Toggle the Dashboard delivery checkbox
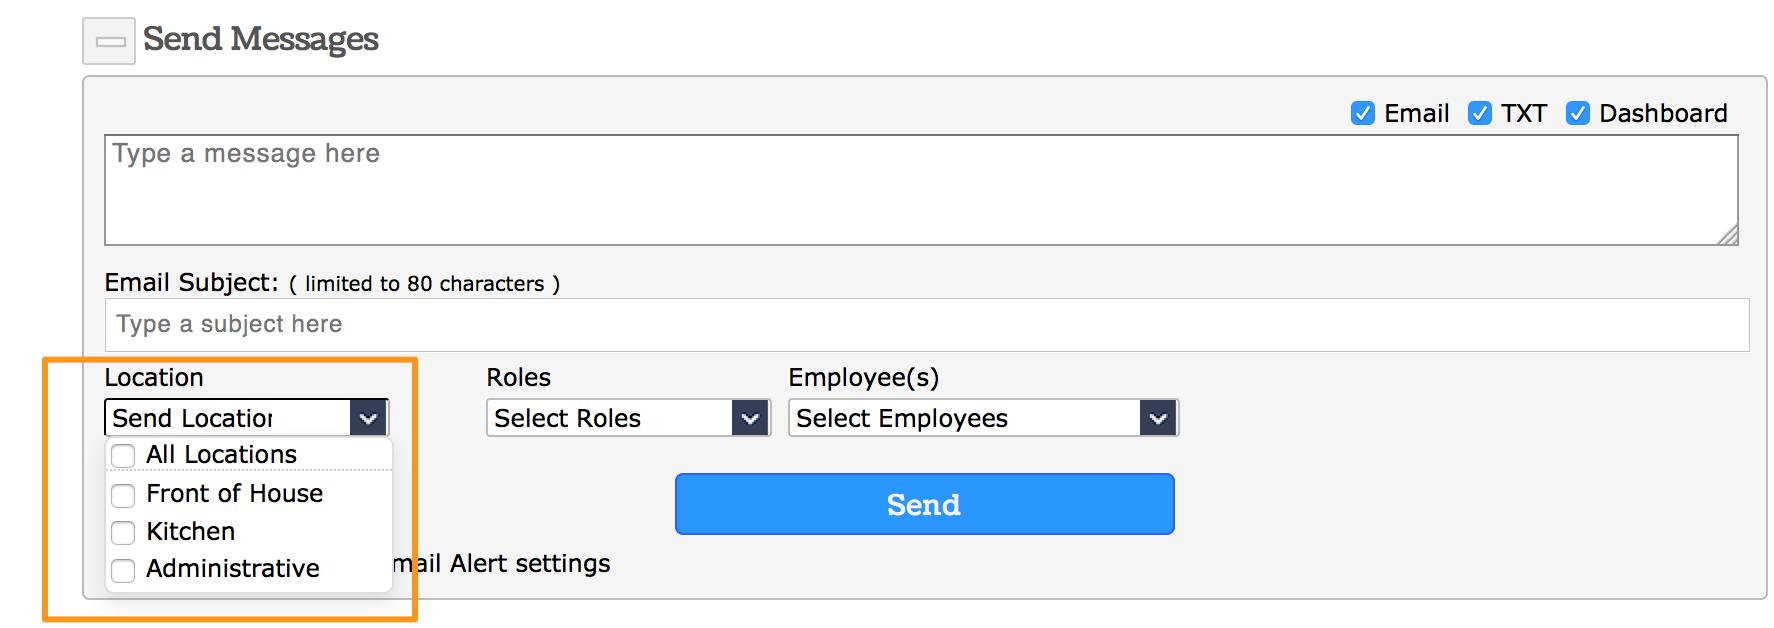 pyautogui.click(x=1577, y=114)
